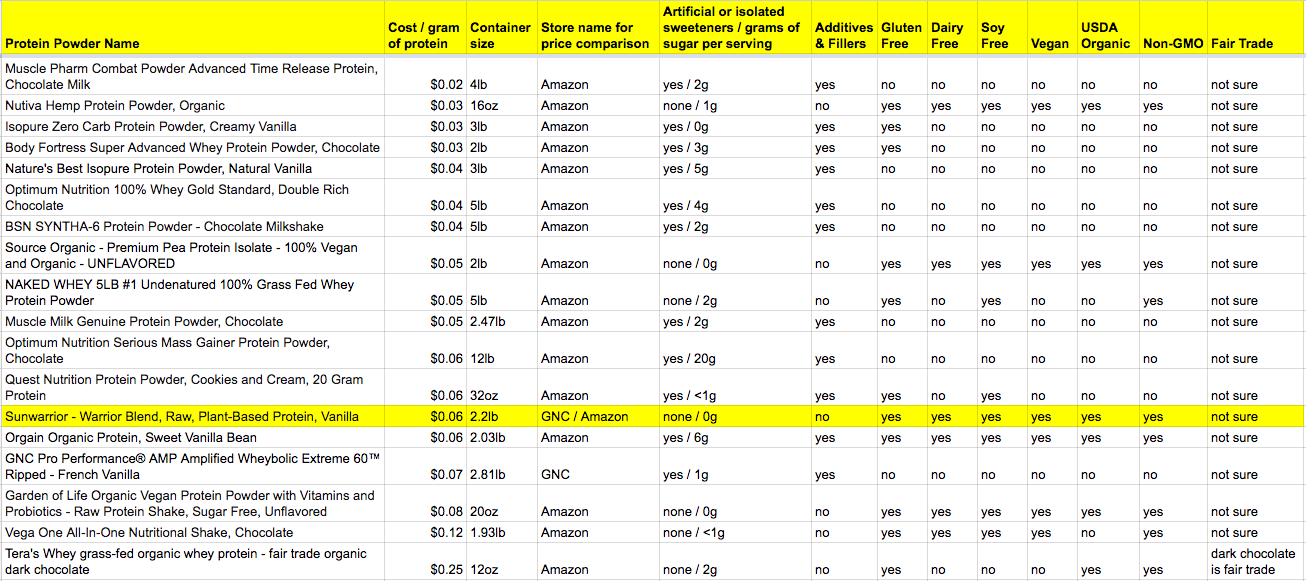Select Quest Nutrition Cookies and Cream cell

tap(193, 387)
